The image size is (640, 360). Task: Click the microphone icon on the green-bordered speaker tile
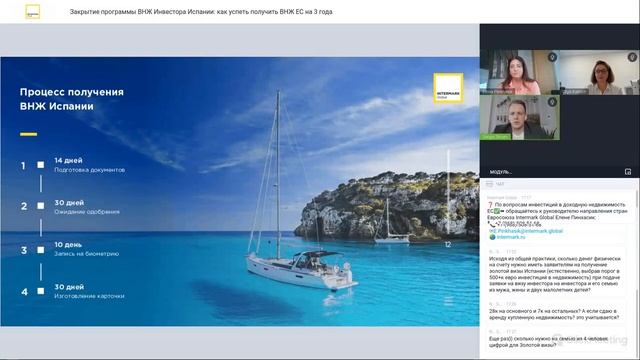(x=552, y=102)
